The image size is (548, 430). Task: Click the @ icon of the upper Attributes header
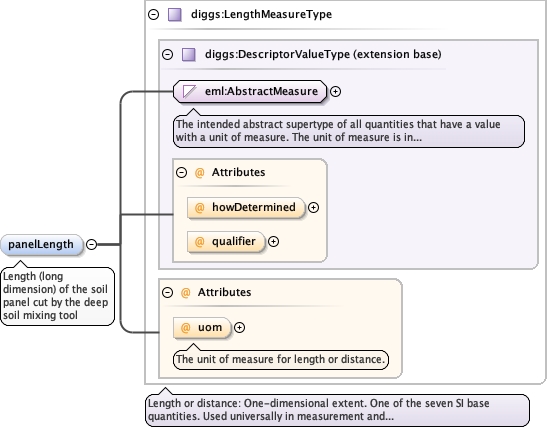tap(199, 172)
